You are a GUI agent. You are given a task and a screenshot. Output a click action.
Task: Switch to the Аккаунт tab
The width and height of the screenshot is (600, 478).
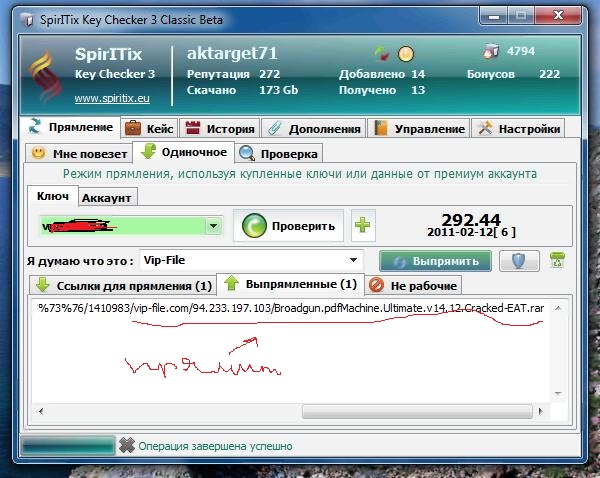108,198
